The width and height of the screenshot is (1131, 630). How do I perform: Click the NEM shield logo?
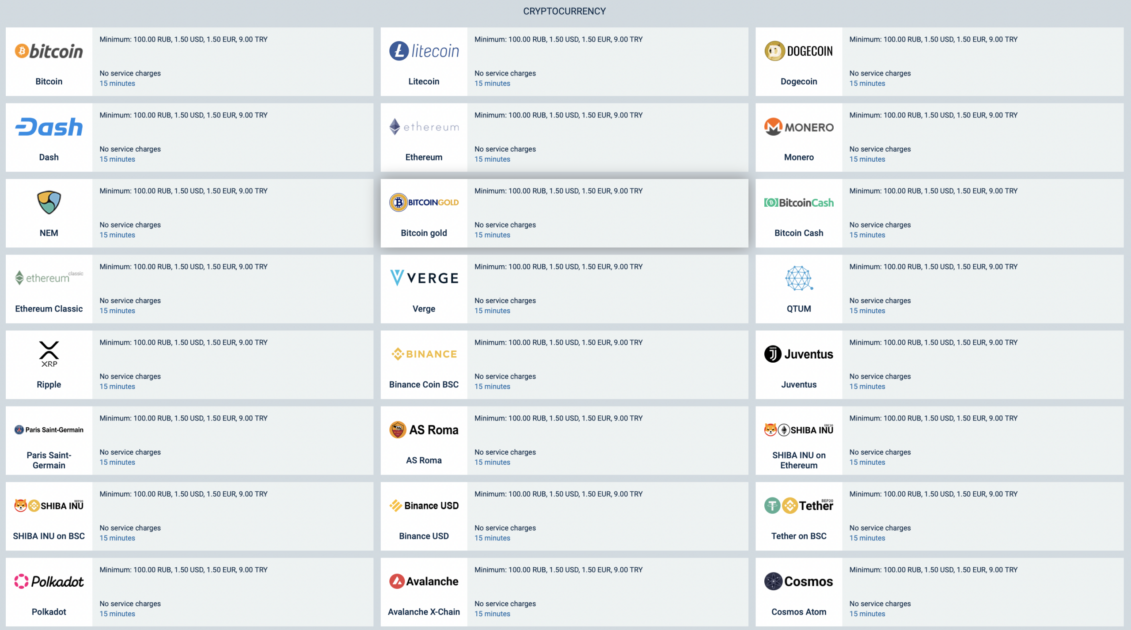click(x=49, y=203)
